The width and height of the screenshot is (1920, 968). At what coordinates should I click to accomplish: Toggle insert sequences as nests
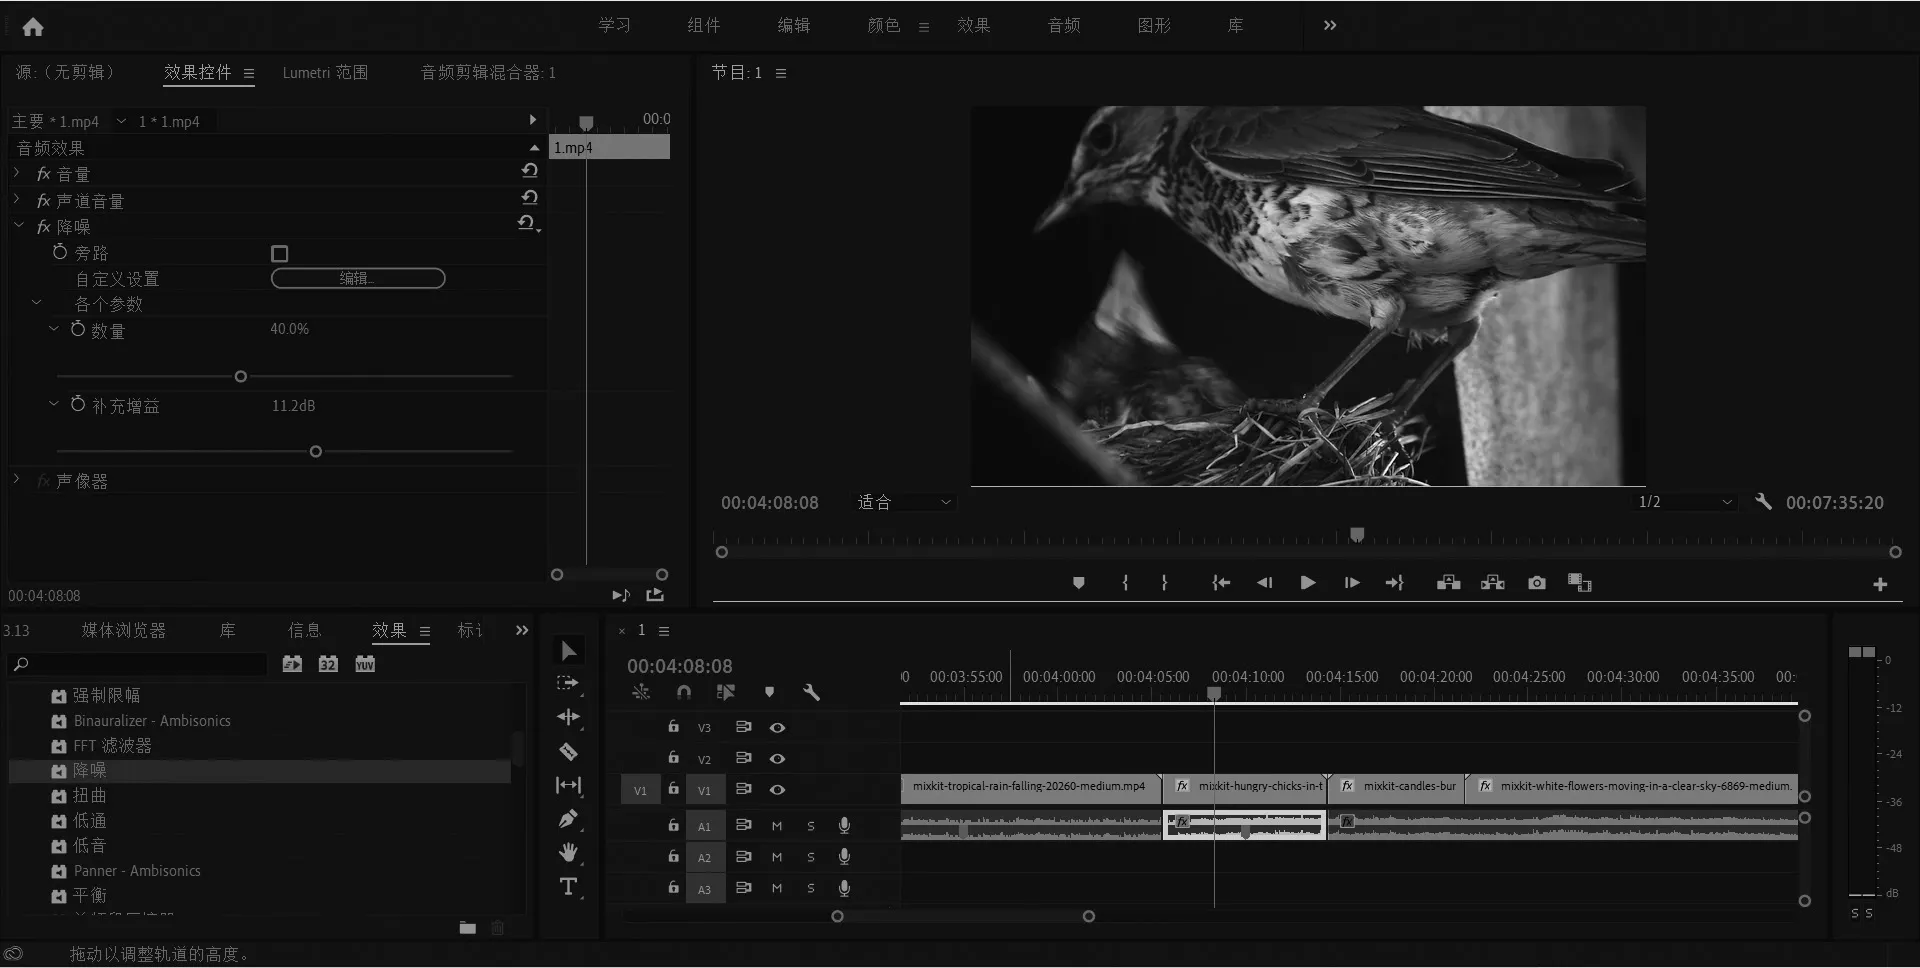[641, 692]
